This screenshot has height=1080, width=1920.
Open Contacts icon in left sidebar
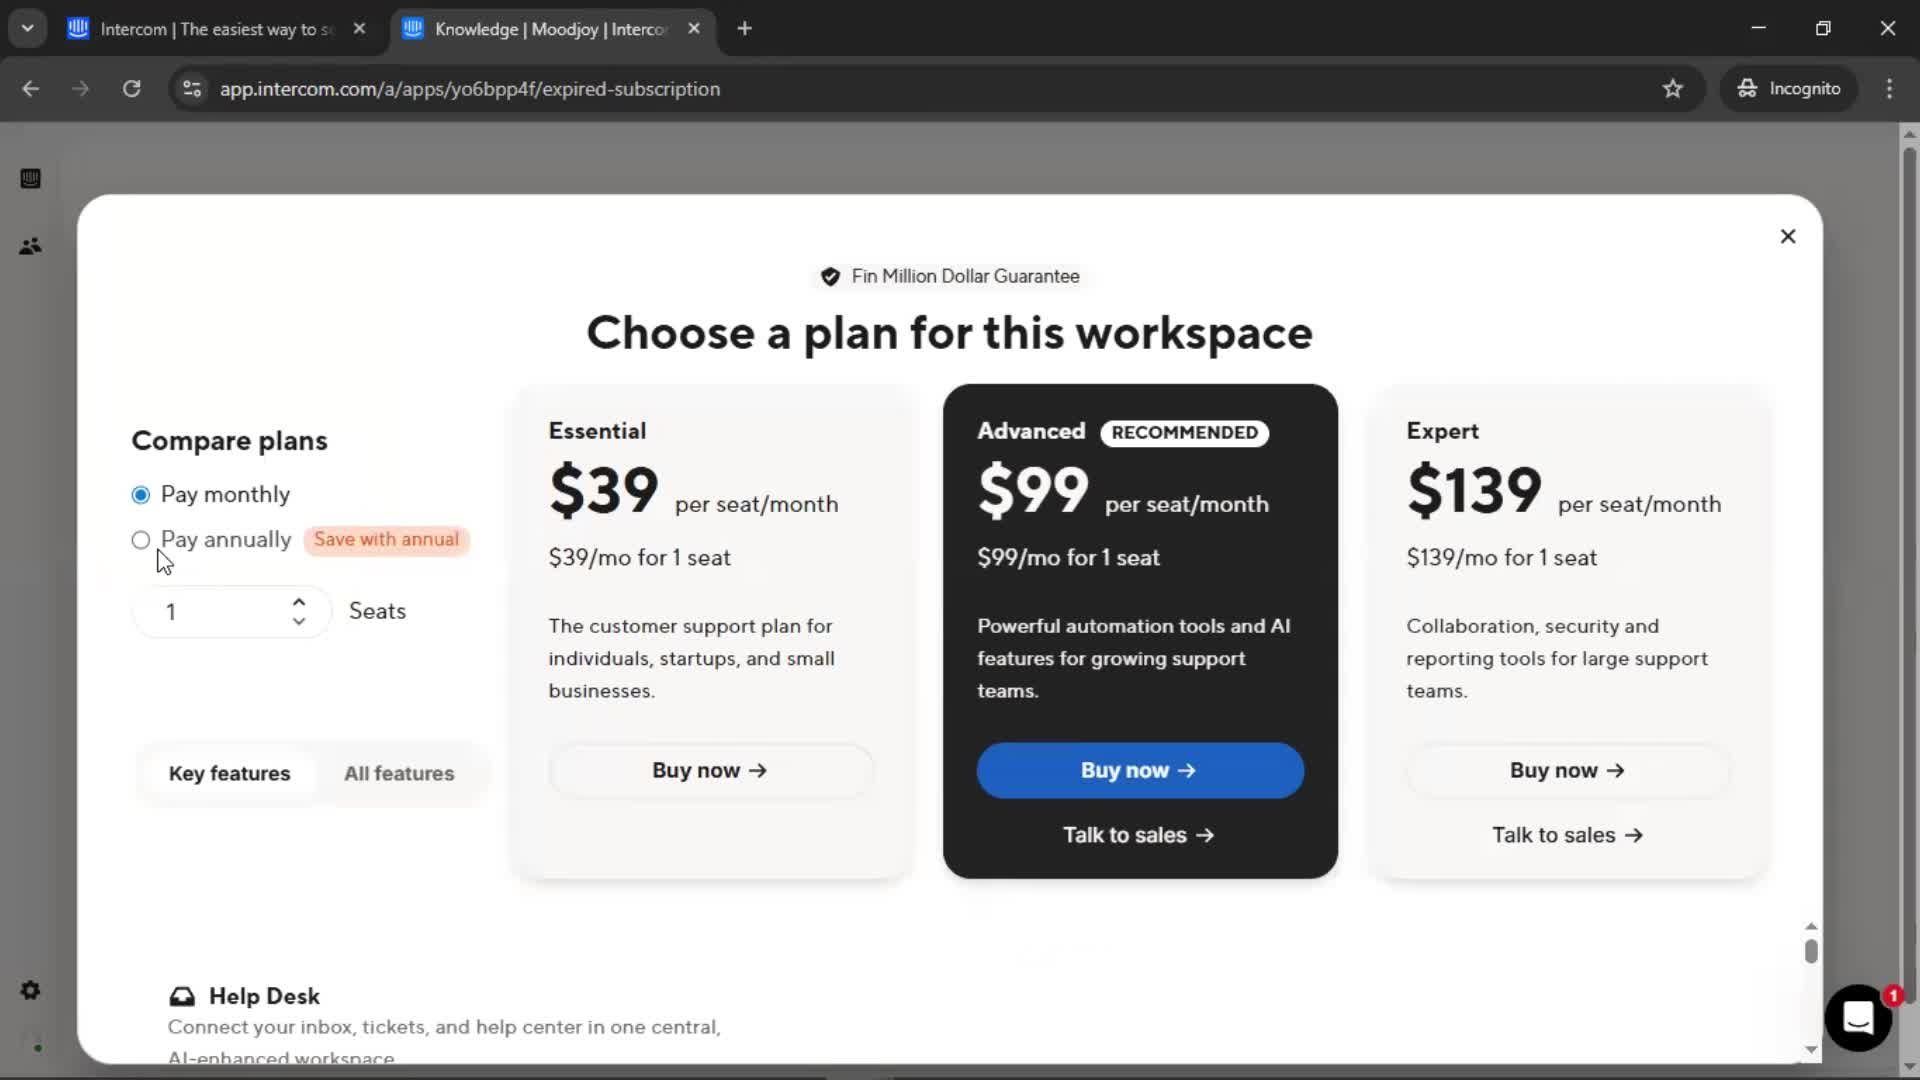pyautogui.click(x=30, y=246)
